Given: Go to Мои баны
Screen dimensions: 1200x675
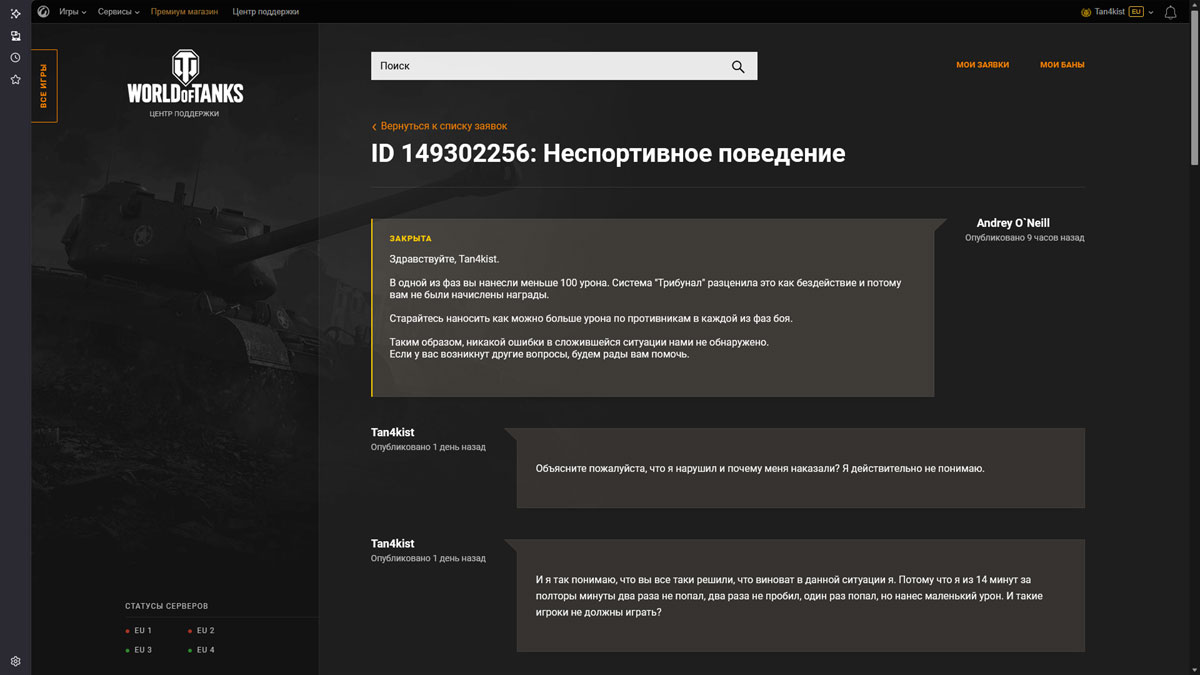Looking at the screenshot, I should click(x=1062, y=65).
